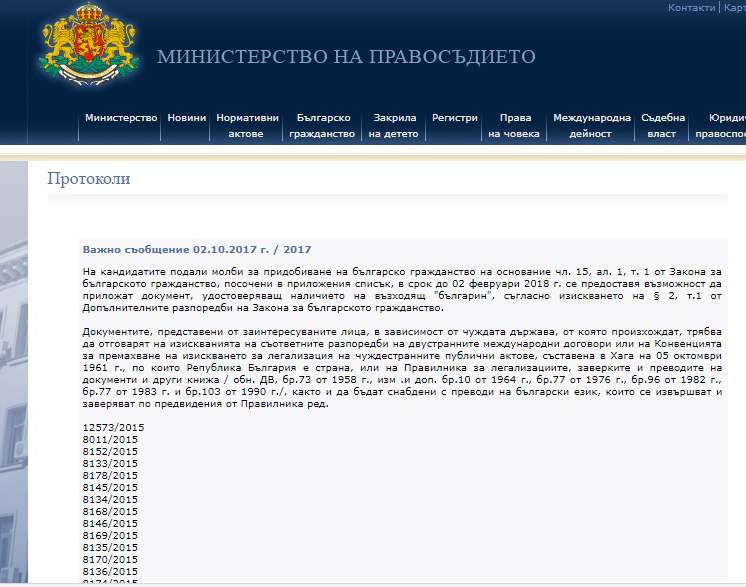Click the Важно съобщение 02.10.2017 title
The width and height of the screenshot is (746, 587).
(x=196, y=249)
